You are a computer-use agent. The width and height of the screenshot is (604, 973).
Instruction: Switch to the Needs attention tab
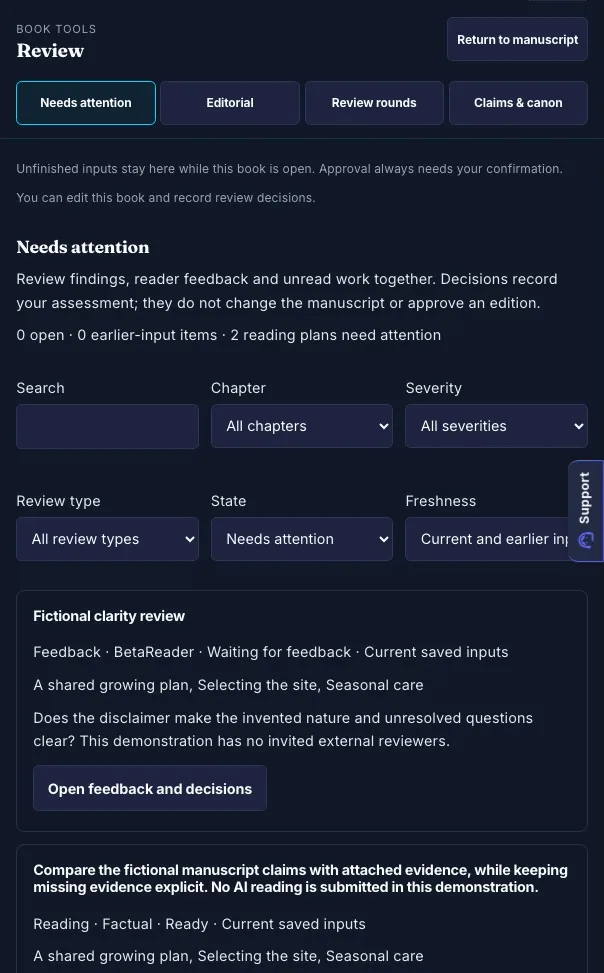coord(86,103)
